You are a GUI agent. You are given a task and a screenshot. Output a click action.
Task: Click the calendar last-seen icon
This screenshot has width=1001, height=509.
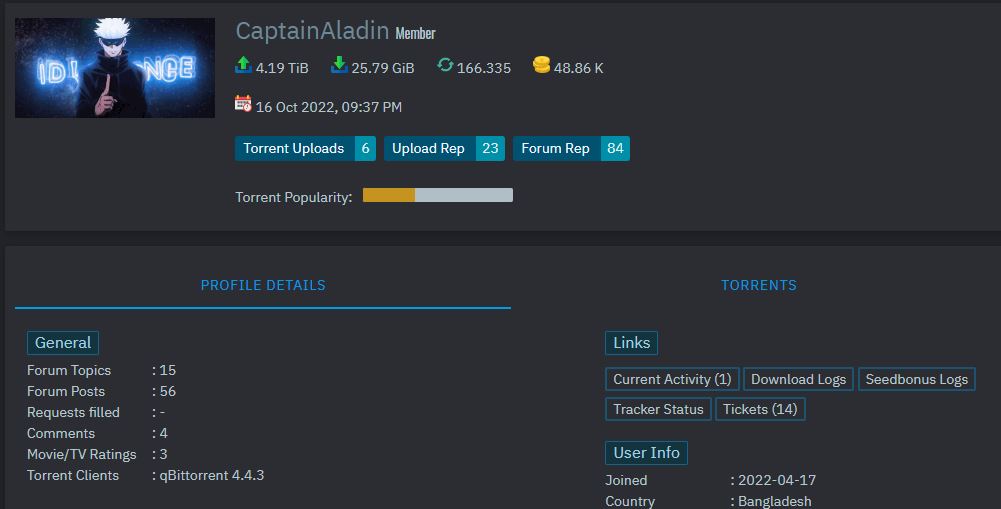coord(243,103)
